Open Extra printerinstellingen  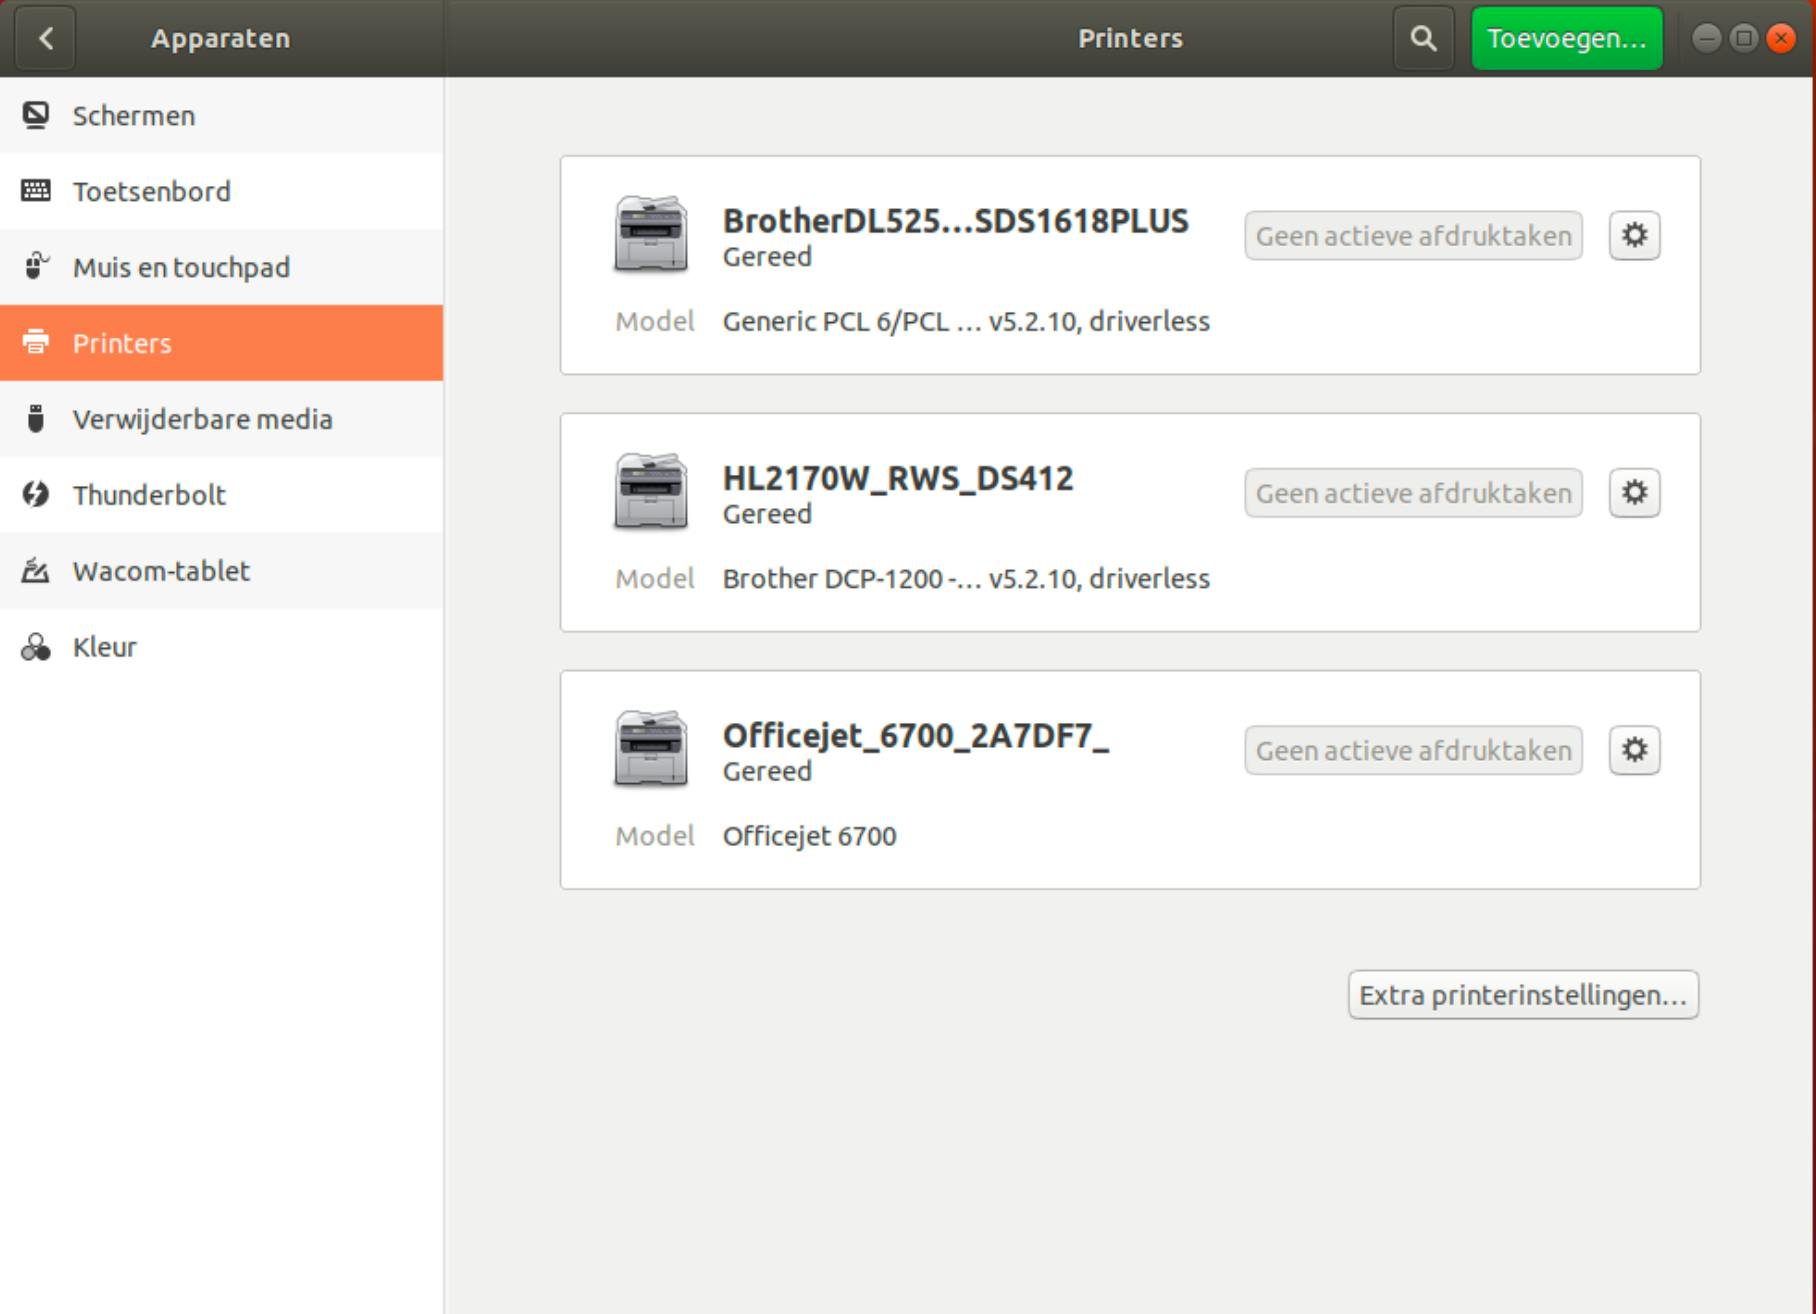pos(1522,995)
